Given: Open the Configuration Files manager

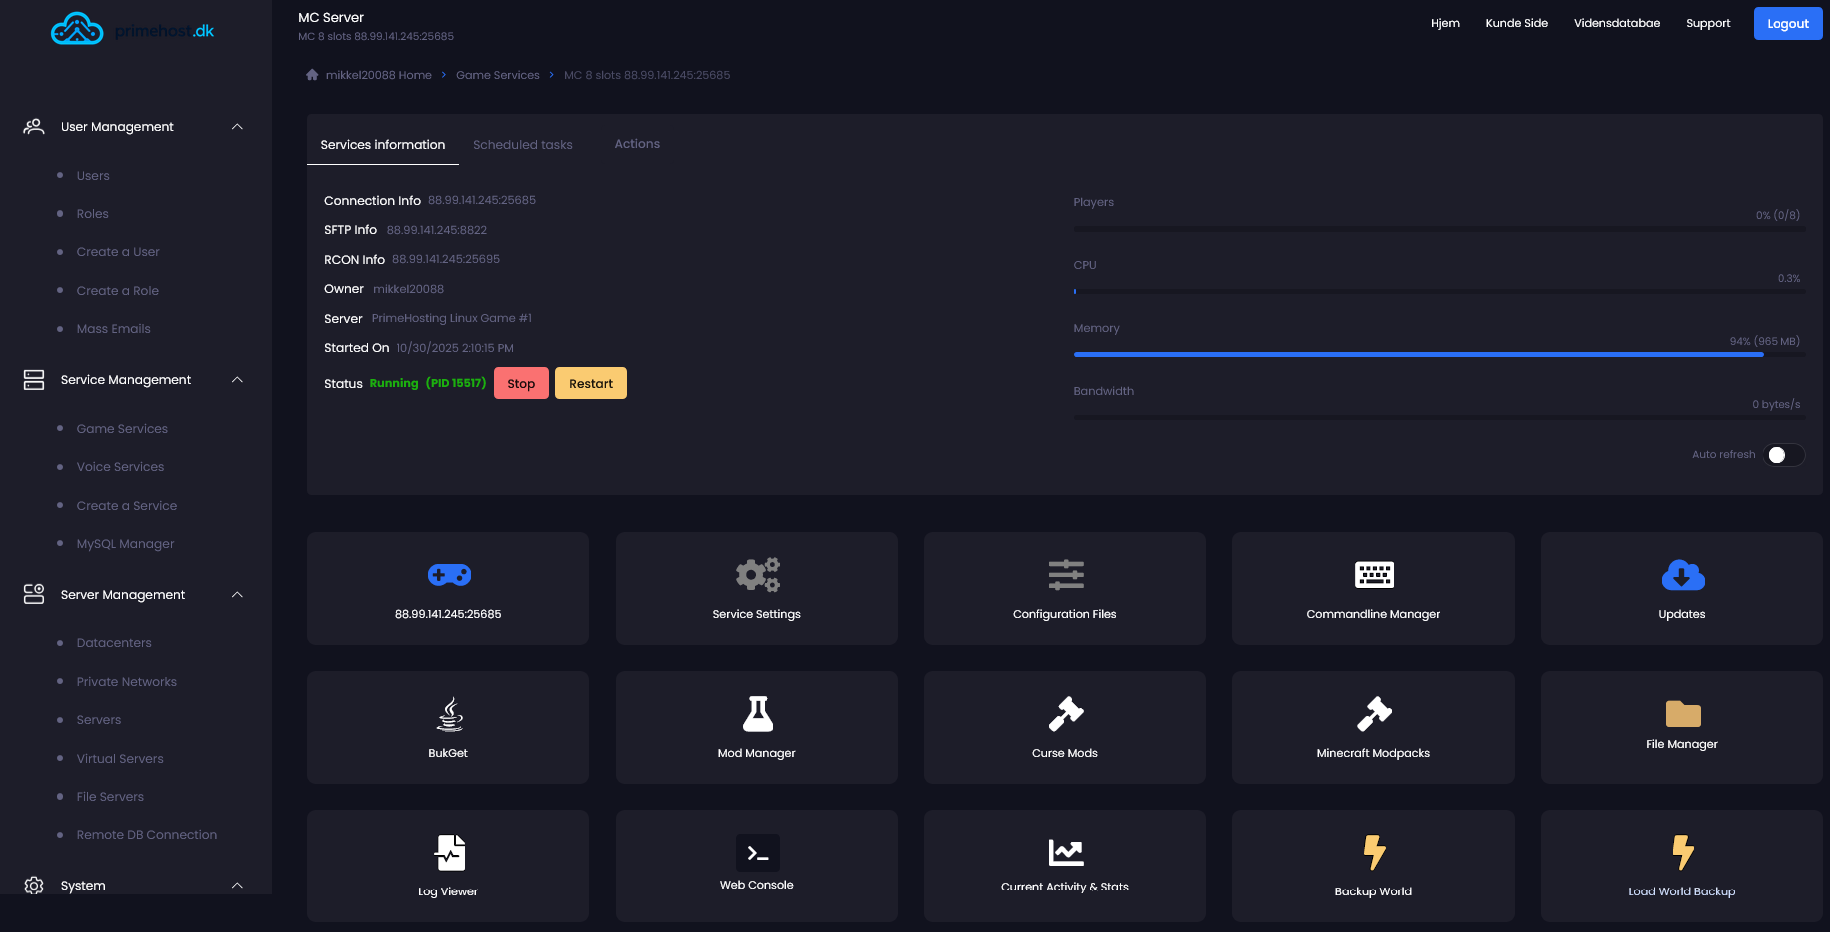Looking at the screenshot, I should 1064,589.
